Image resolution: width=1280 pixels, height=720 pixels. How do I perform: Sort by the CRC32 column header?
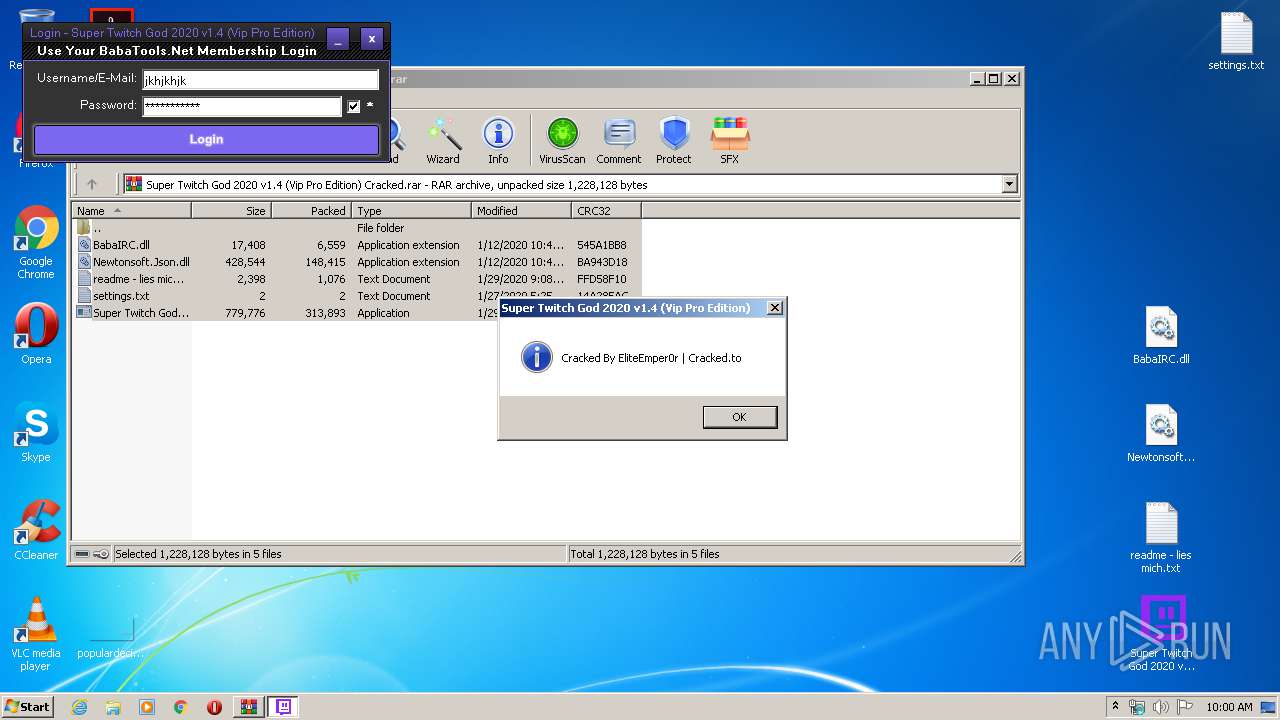click(607, 211)
